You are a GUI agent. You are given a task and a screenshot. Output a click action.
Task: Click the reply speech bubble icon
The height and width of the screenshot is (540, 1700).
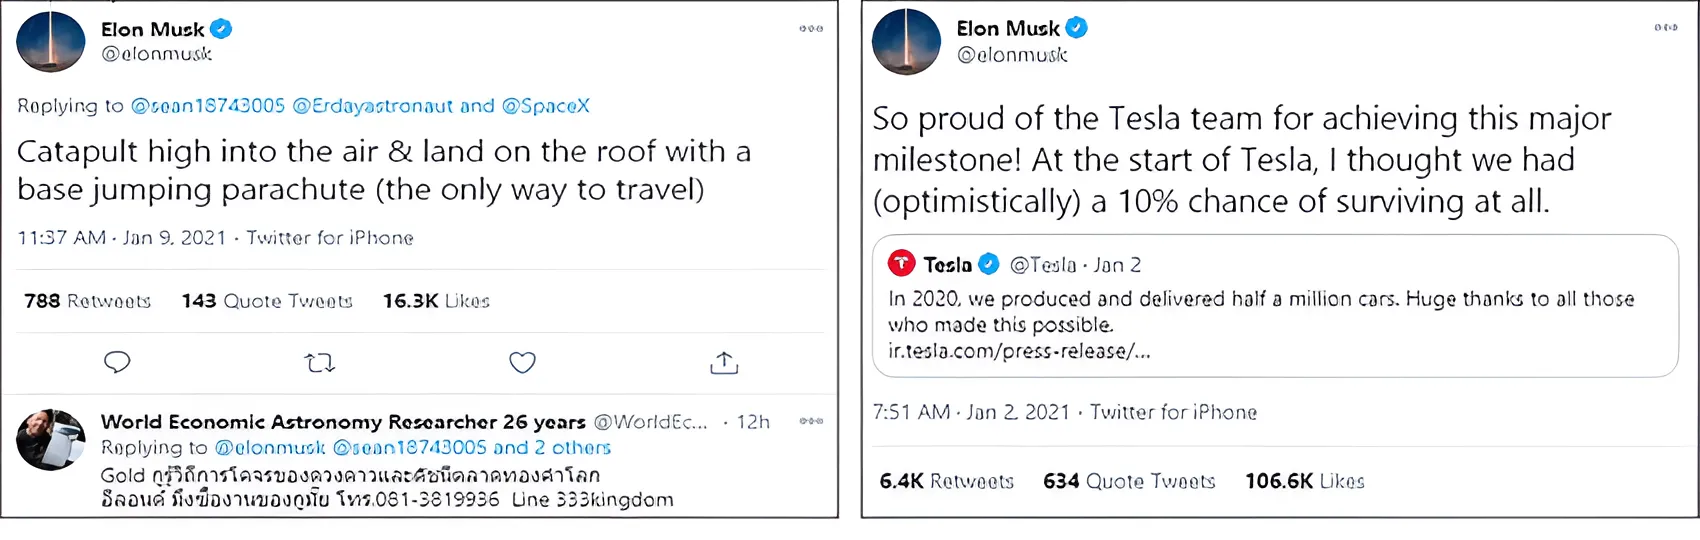[117, 362]
